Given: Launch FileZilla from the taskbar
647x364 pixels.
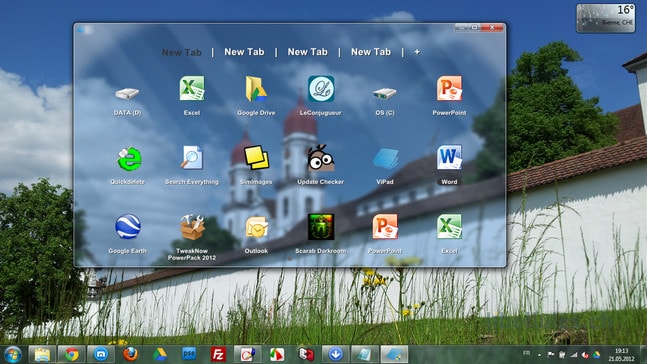Looking at the screenshot, I should coord(218,355).
